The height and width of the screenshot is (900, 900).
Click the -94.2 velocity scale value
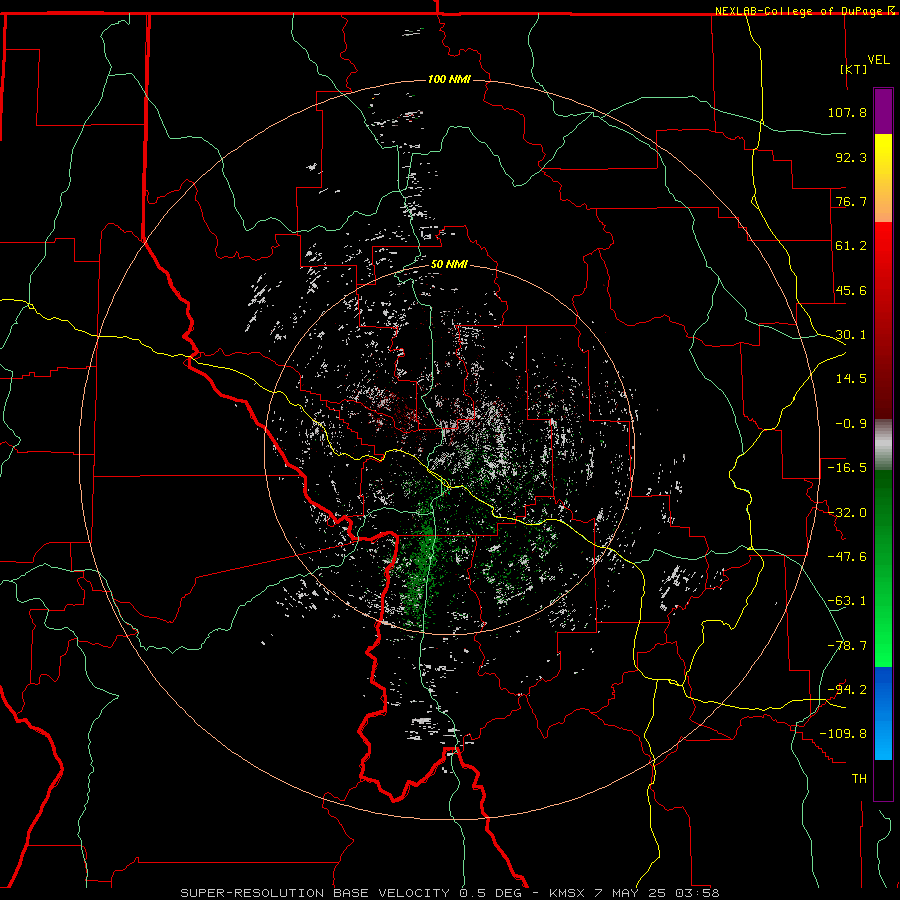click(847, 690)
